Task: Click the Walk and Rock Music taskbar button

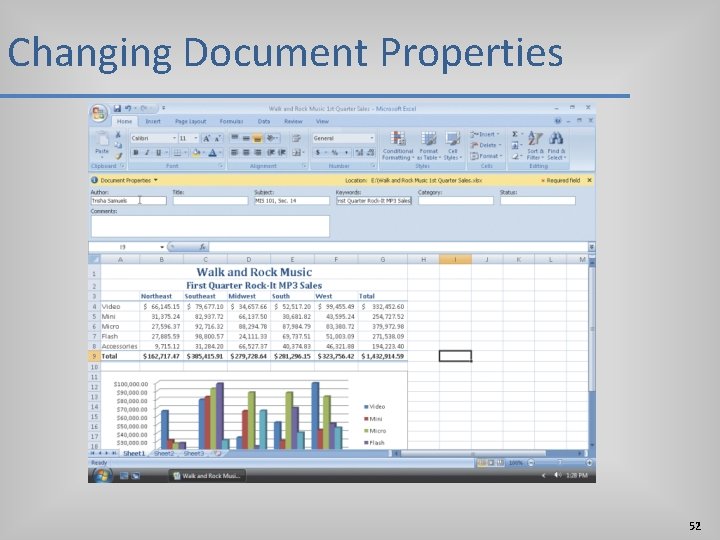Action: pos(206,476)
